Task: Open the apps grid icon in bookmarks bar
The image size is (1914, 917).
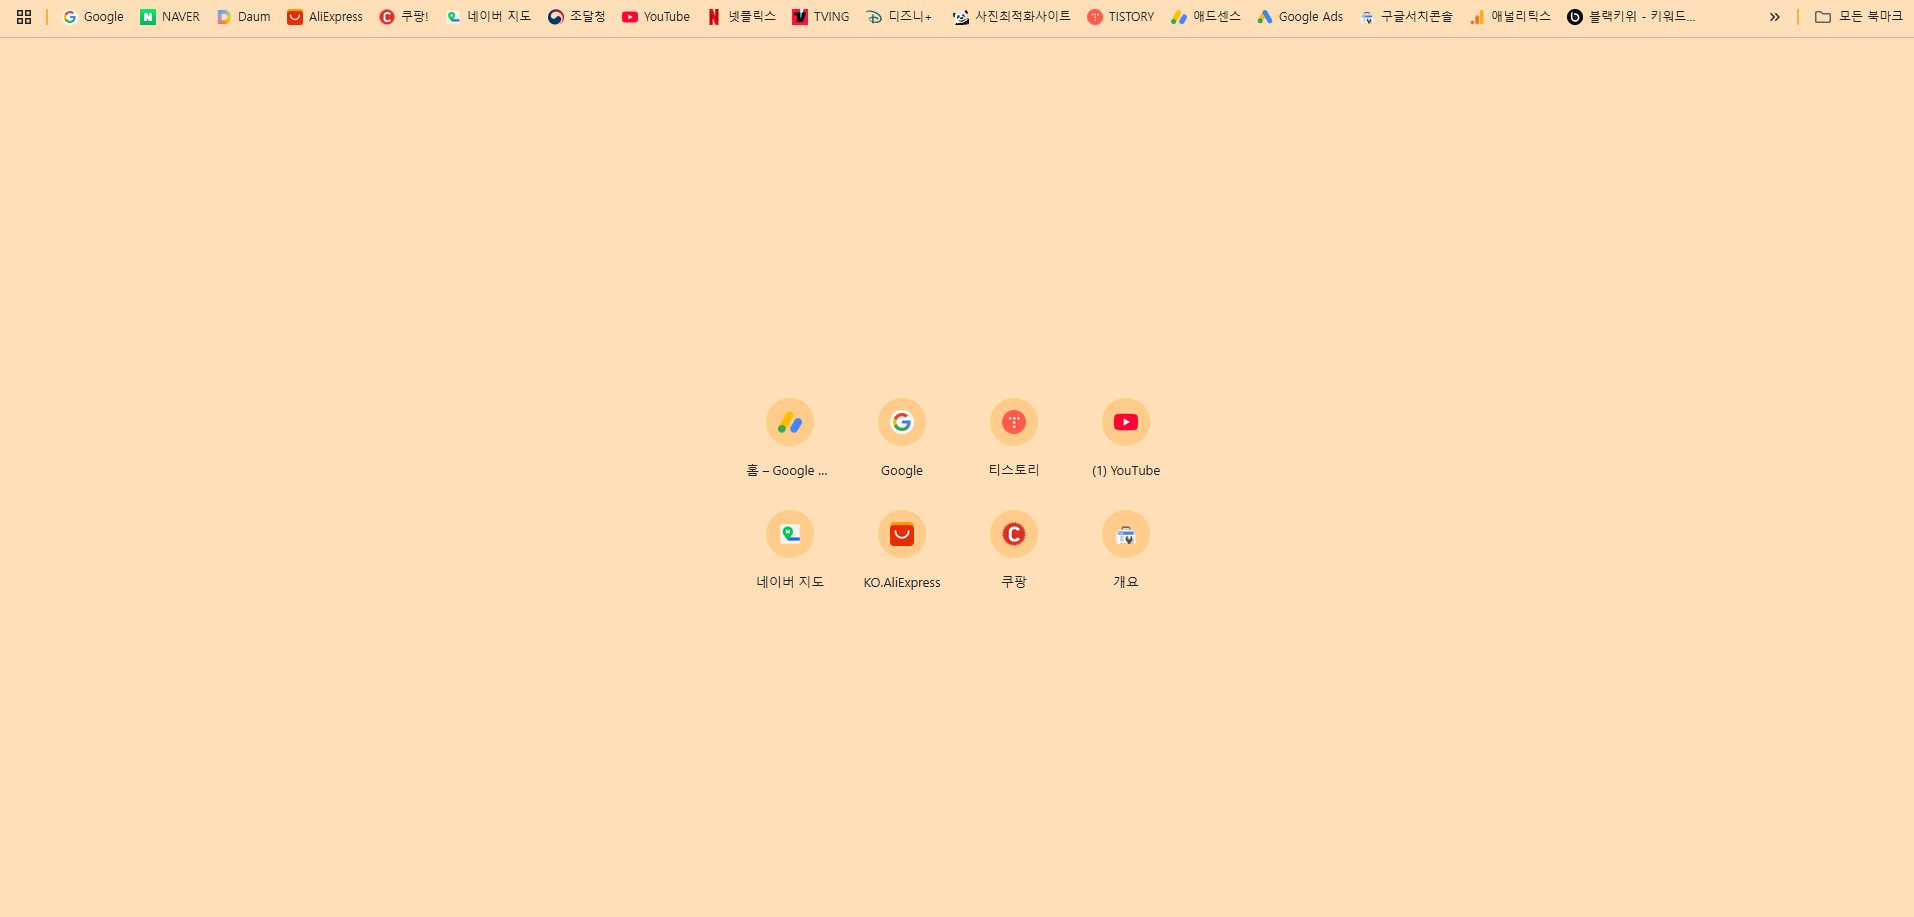Action: (24, 17)
